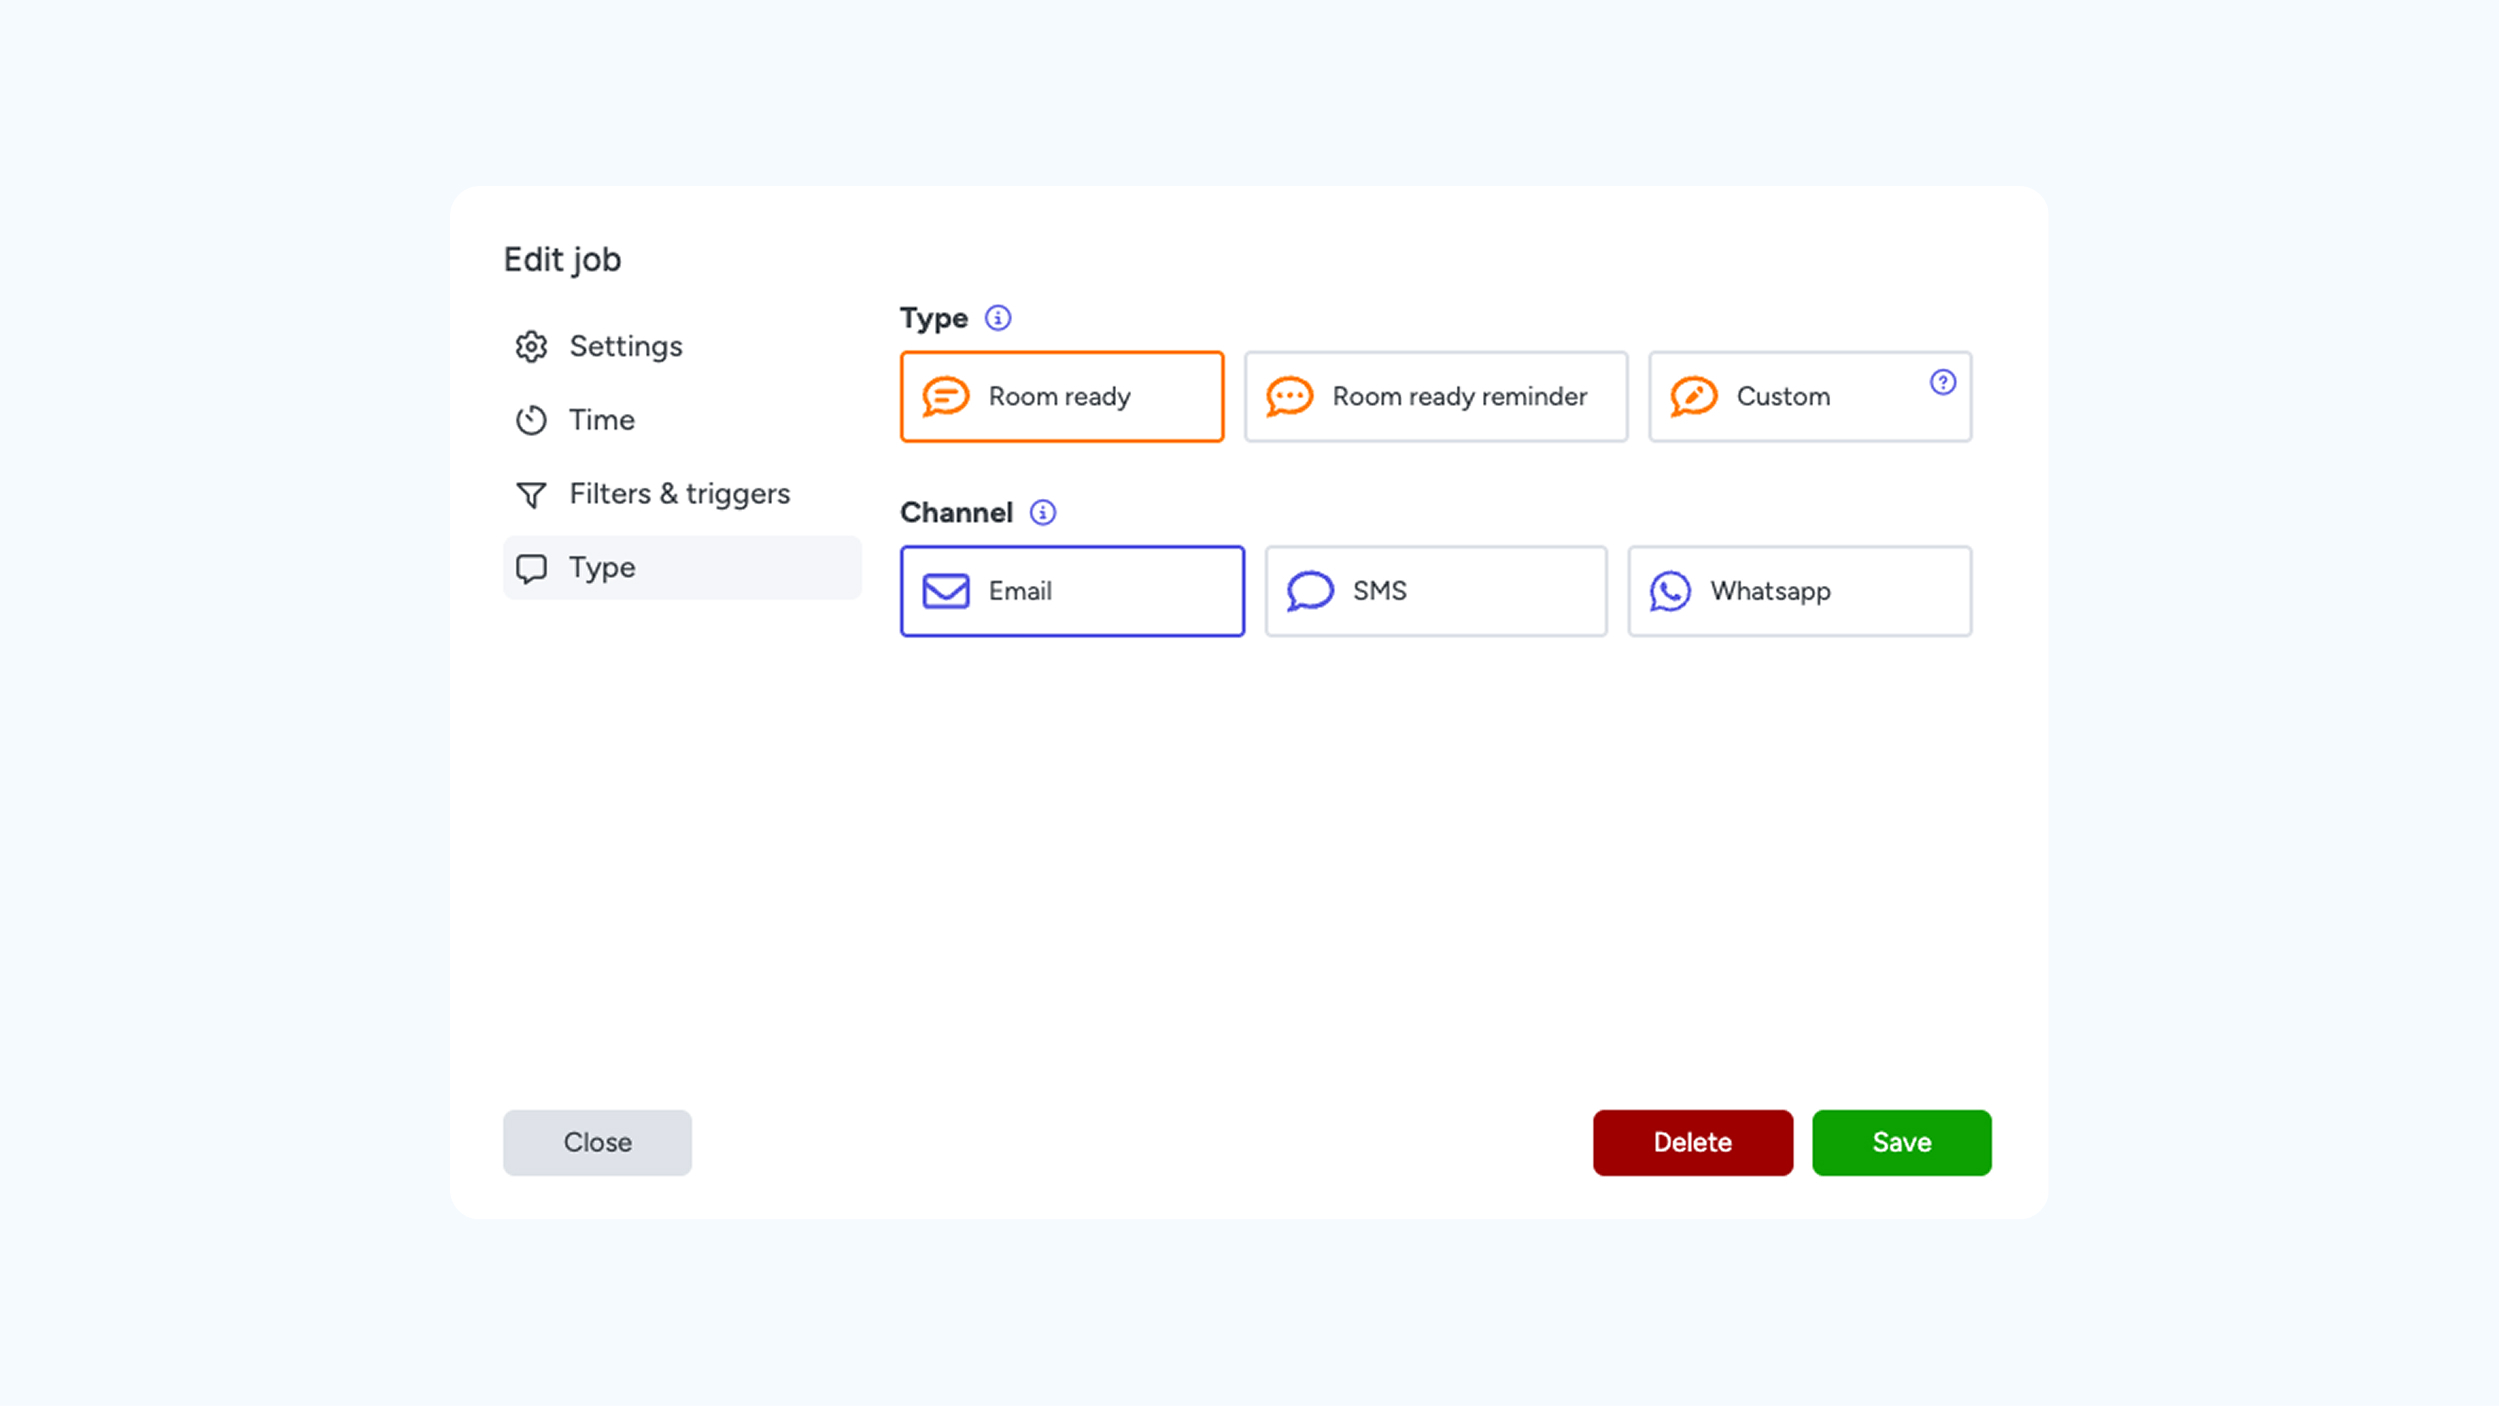This screenshot has height=1406, width=2499.
Task: Click the Room ready reminder dots icon
Action: (1289, 396)
